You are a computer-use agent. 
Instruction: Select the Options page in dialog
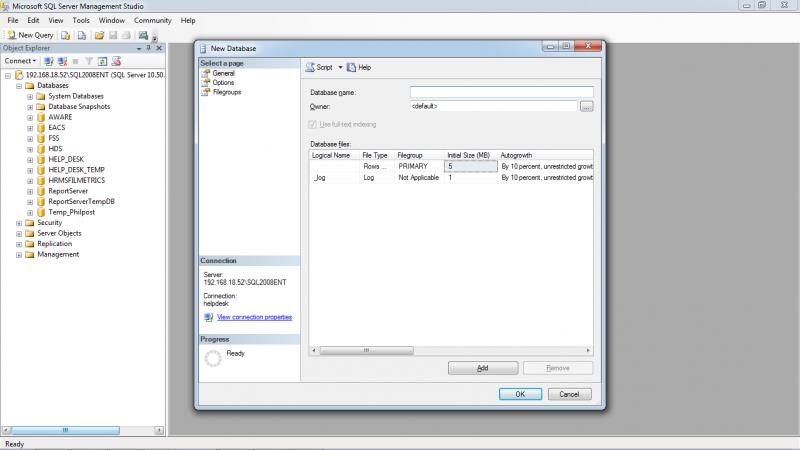[224, 82]
